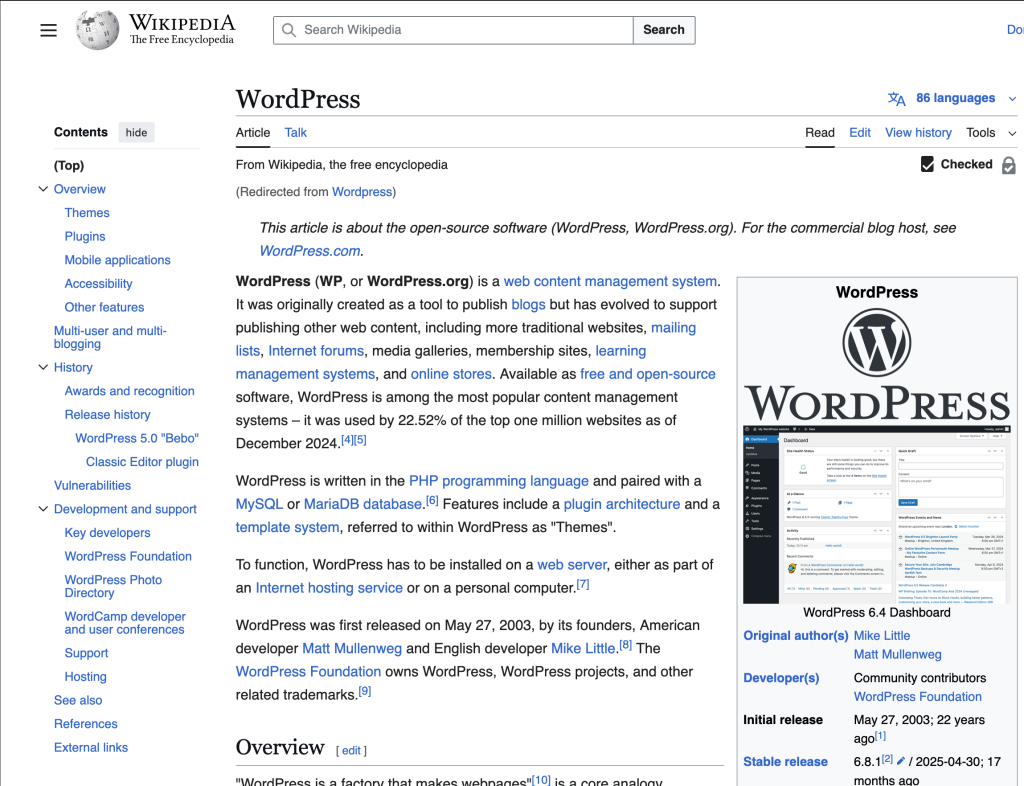Open the WordPress.com hatnote link
Viewport: 1024px width, 786px height.
pos(310,251)
